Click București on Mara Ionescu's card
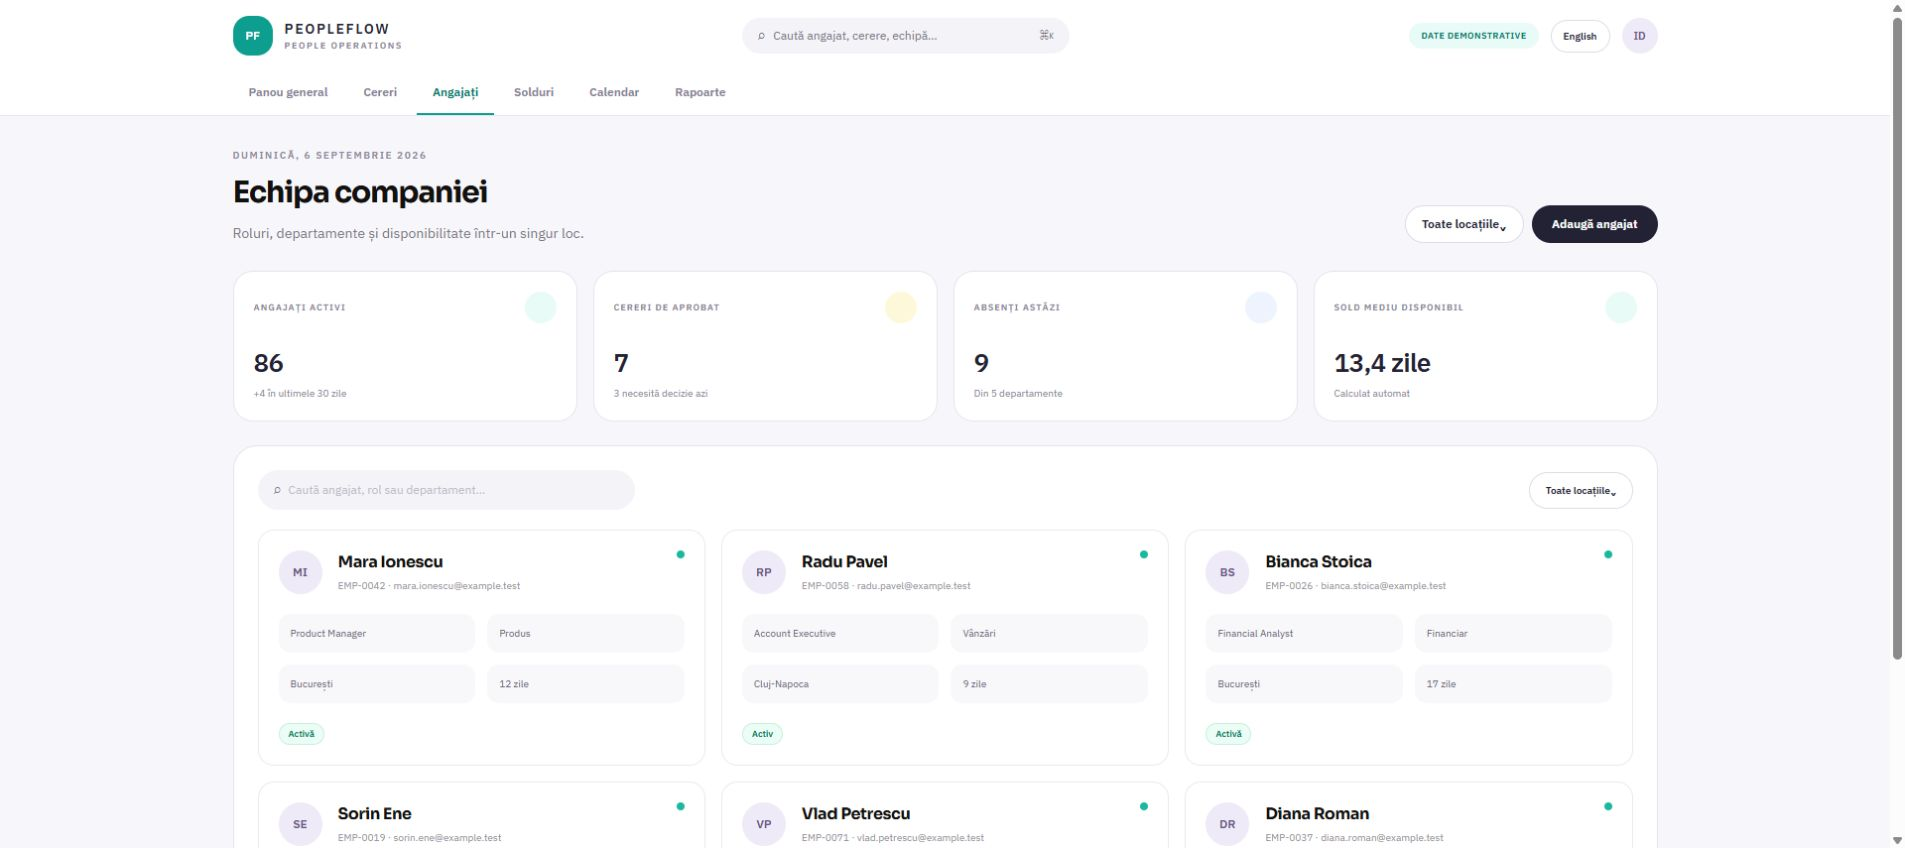The width and height of the screenshot is (1905, 848). click(x=377, y=684)
